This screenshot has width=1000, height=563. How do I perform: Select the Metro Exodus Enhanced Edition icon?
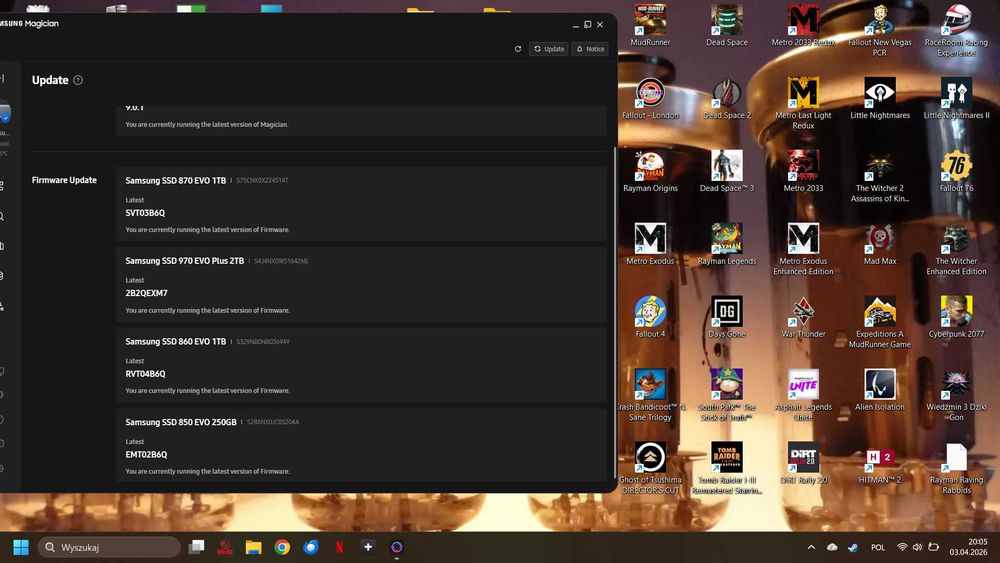pyautogui.click(x=803, y=249)
